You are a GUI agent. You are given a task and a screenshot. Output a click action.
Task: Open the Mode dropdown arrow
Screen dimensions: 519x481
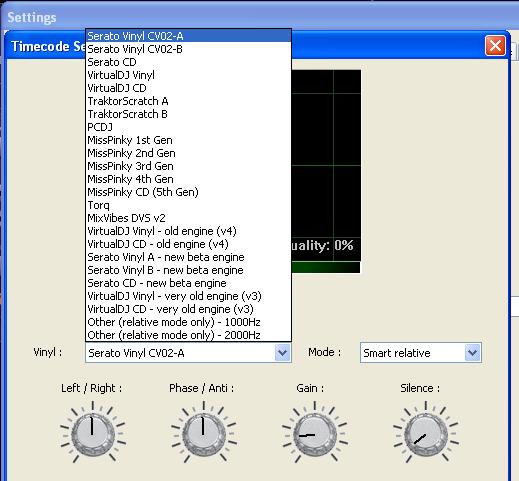(x=473, y=353)
